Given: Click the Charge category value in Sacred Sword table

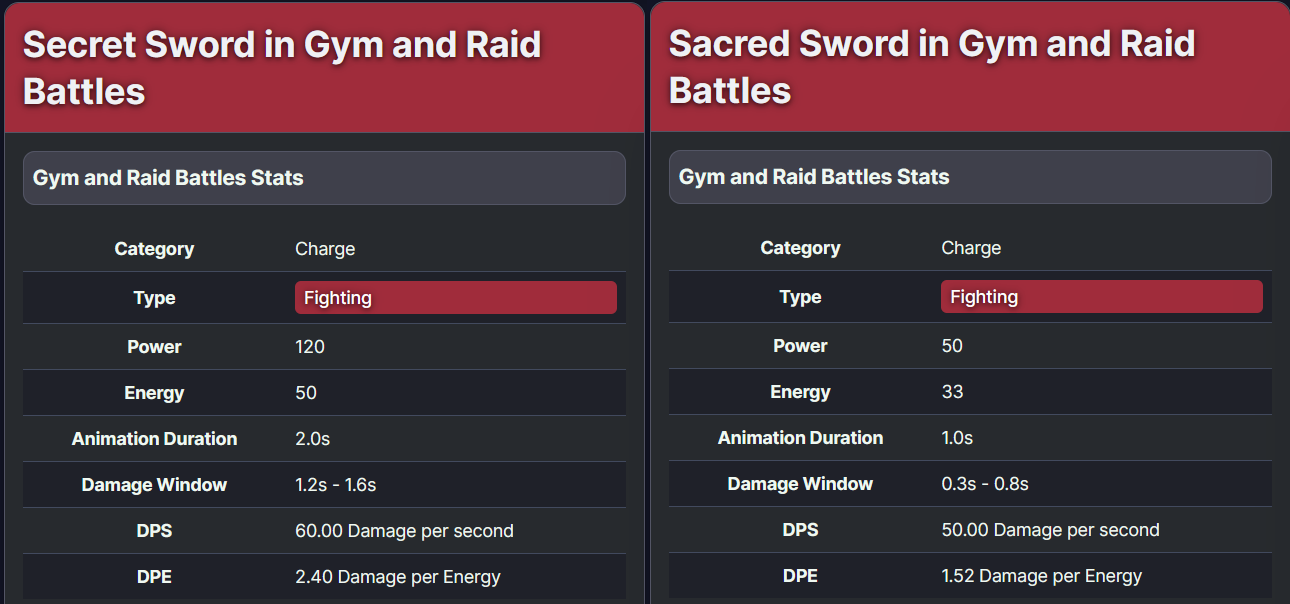Looking at the screenshot, I should click(971, 248).
